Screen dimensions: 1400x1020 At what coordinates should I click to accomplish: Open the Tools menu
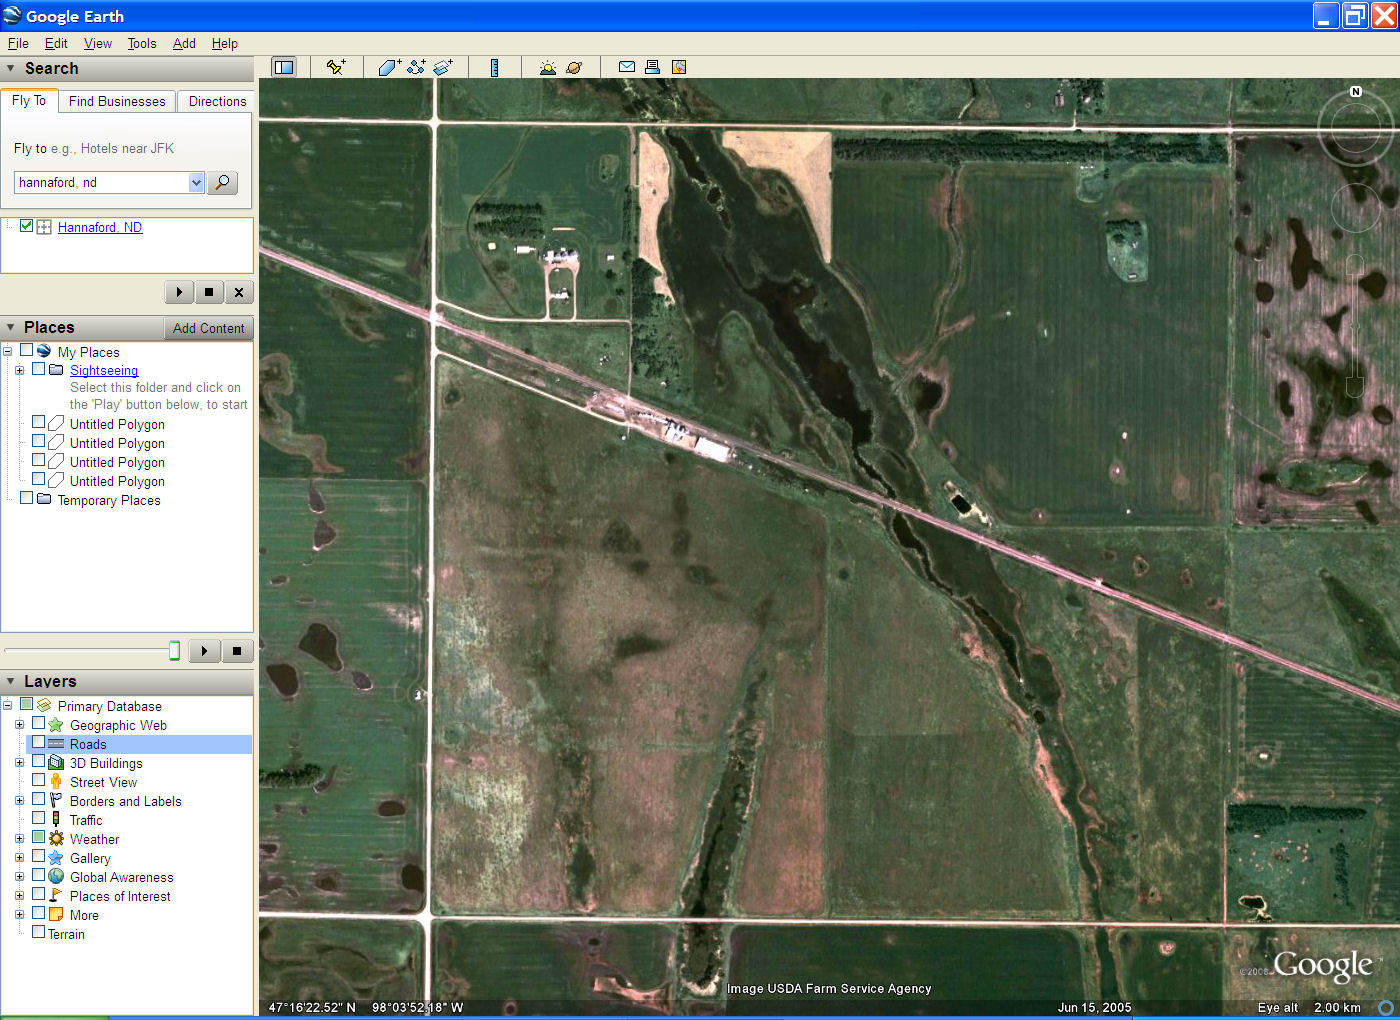(x=142, y=43)
